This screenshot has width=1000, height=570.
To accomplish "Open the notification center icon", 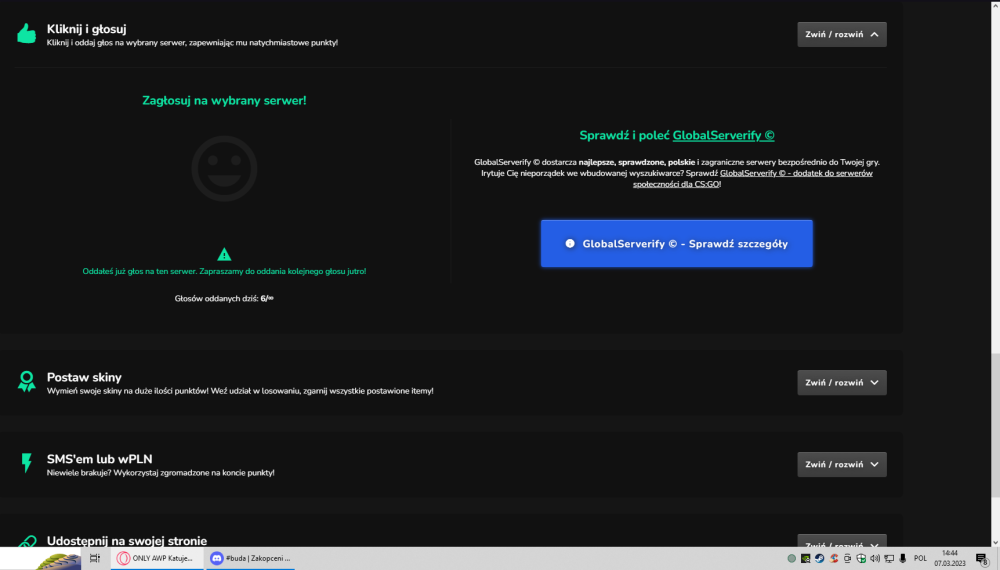I will click(x=983, y=559).
